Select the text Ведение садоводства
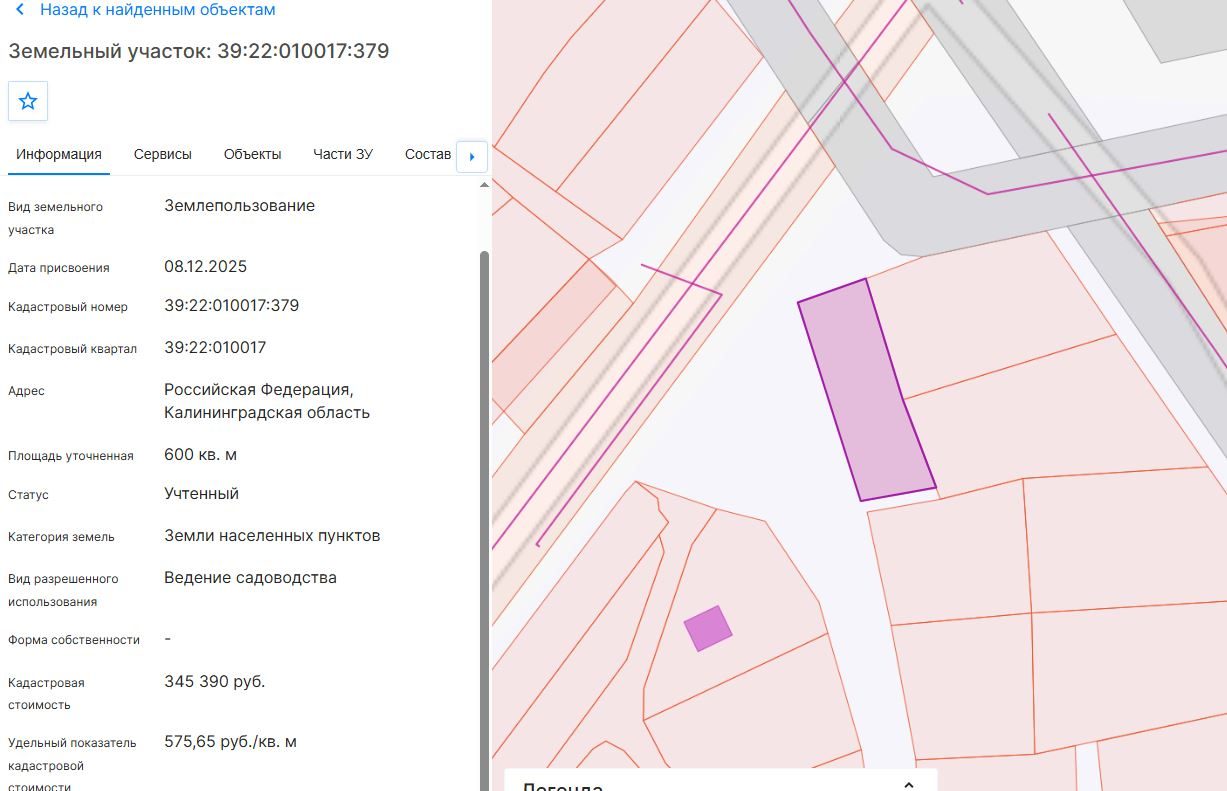The height and width of the screenshot is (791, 1227). click(251, 578)
